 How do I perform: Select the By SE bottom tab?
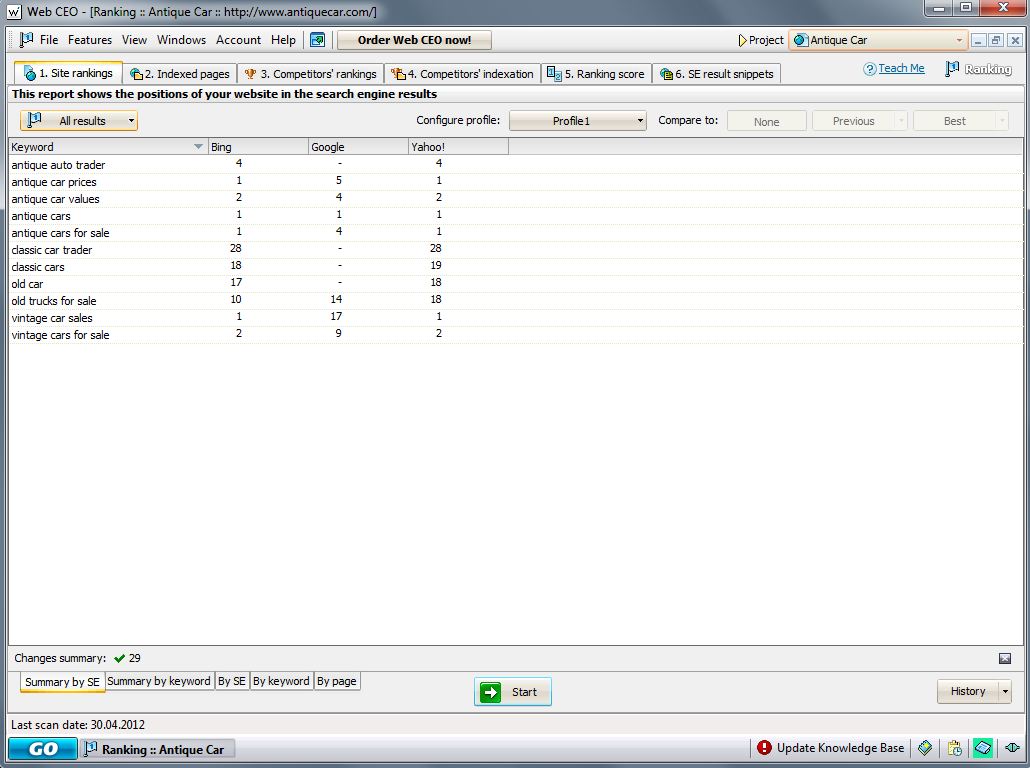[232, 681]
